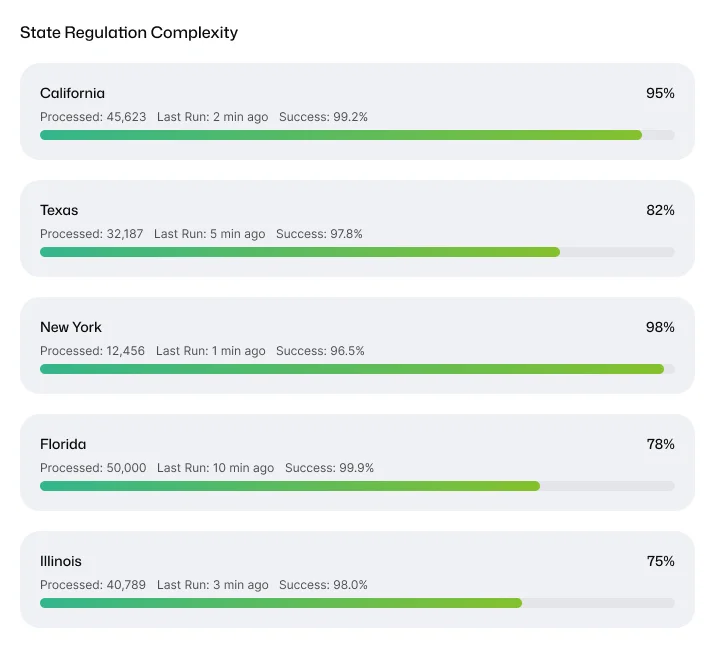Click Florida's Processed: 50,000 text
Image resolution: width=715 pixels, height=648 pixels.
[93, 468]
